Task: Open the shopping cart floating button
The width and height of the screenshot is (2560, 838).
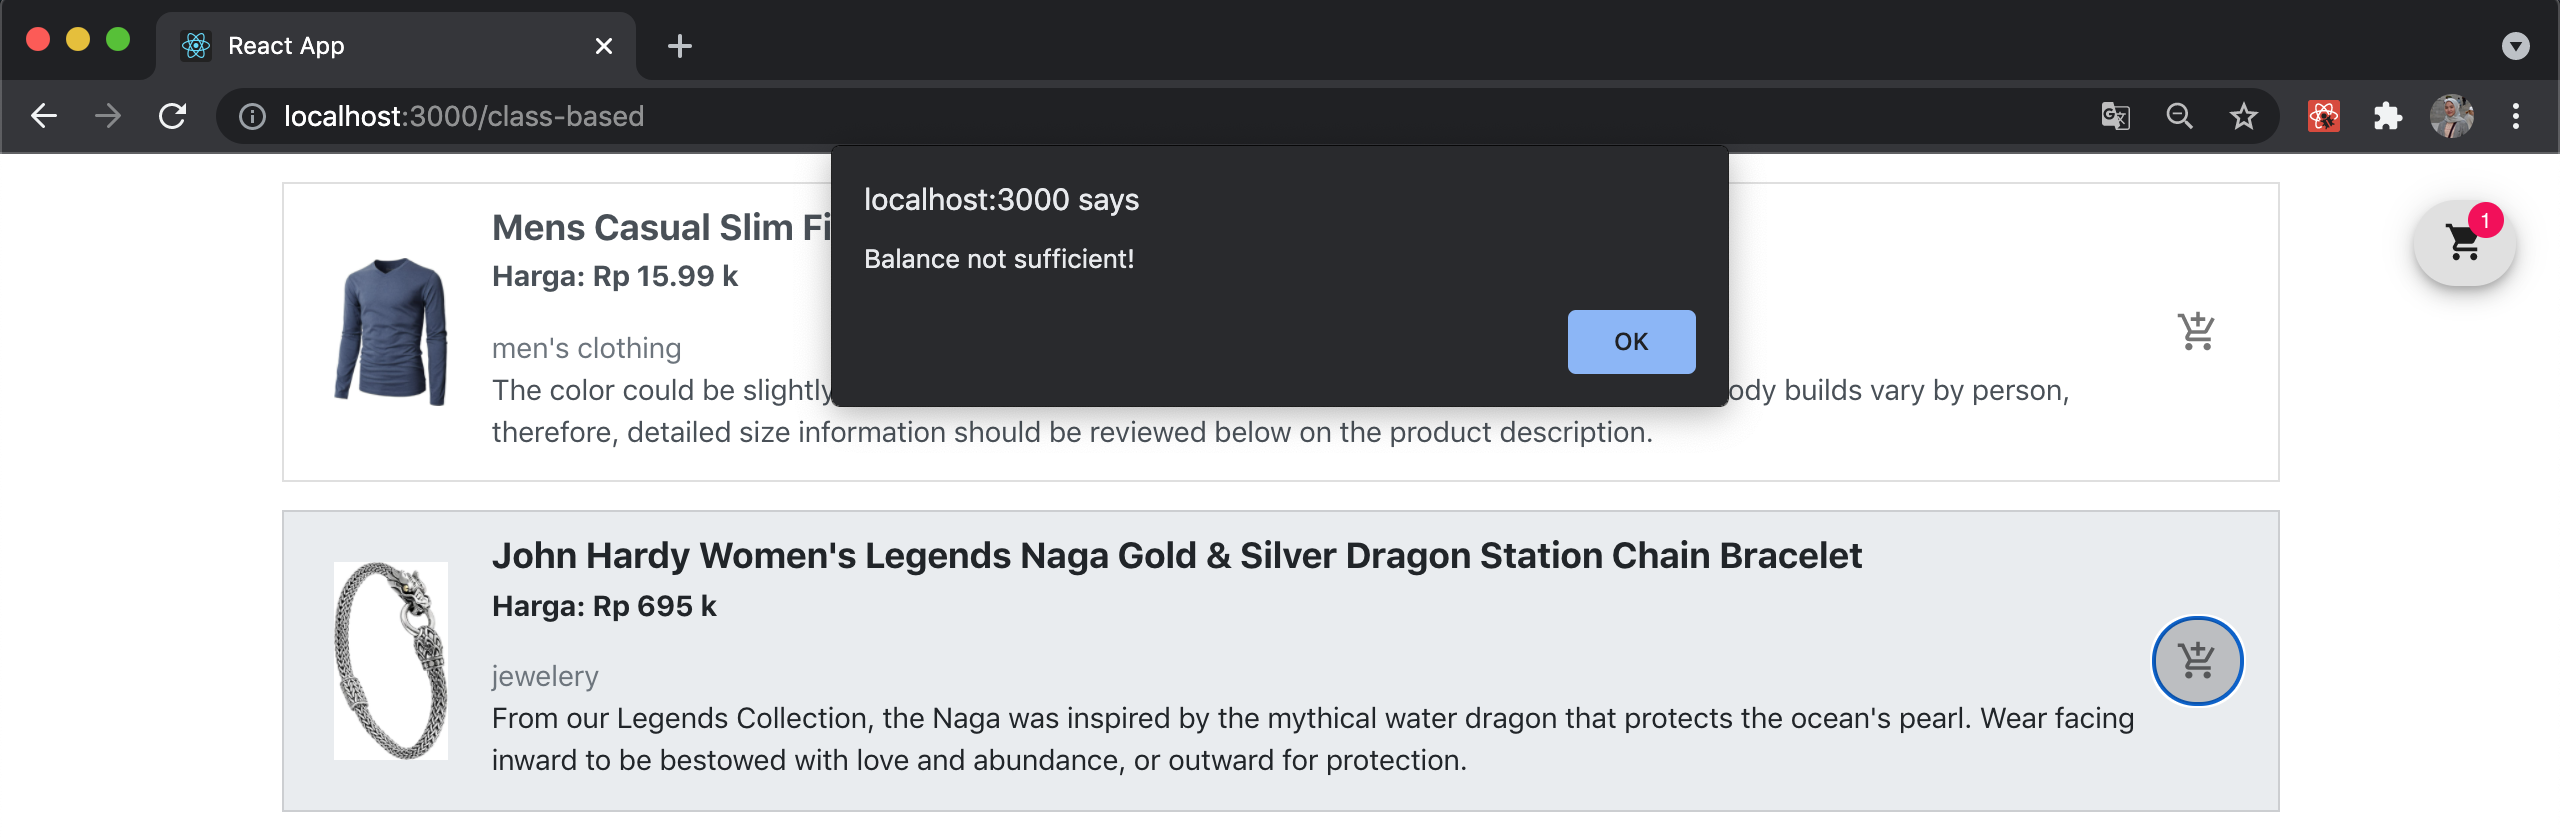Action: pyautogui.click(x=2463, y=243)
